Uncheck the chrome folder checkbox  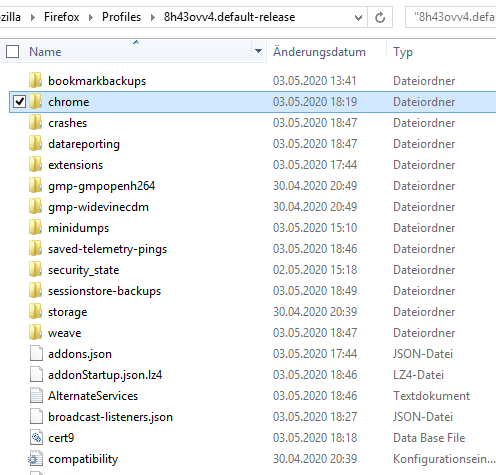coord(19,102)
